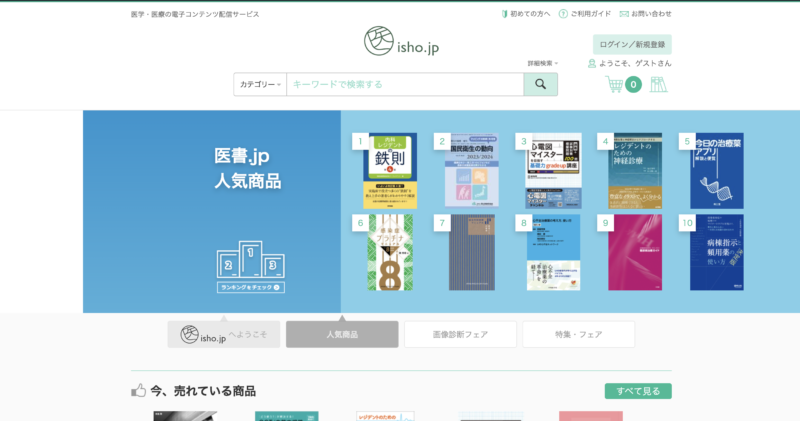800x421 pixels.
Task: Open rank 2 book 国民衛生の動向
Action: [x=471, y=171]
